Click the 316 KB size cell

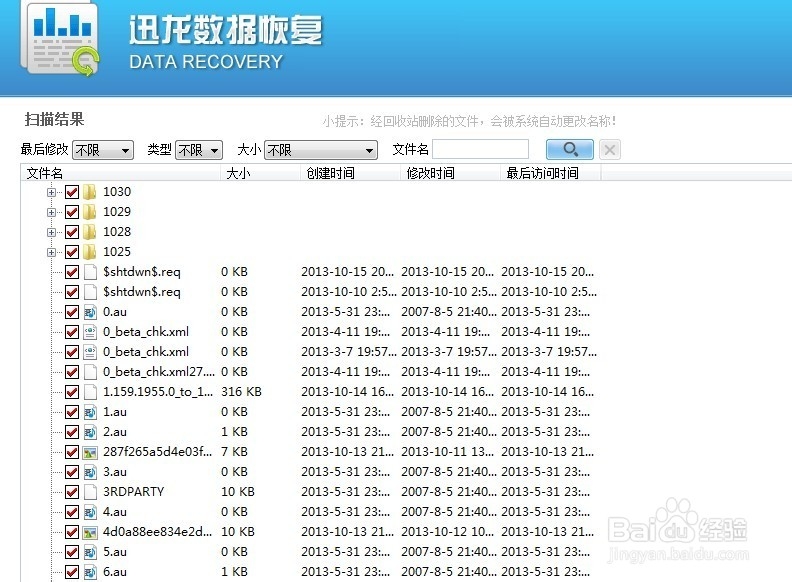click(x=241, y=392)
